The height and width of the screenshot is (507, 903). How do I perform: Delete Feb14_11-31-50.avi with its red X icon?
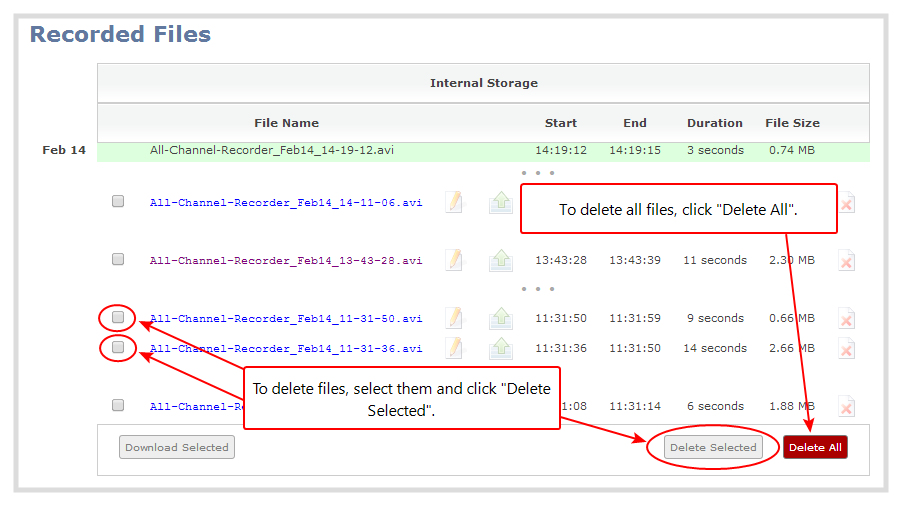846,319
